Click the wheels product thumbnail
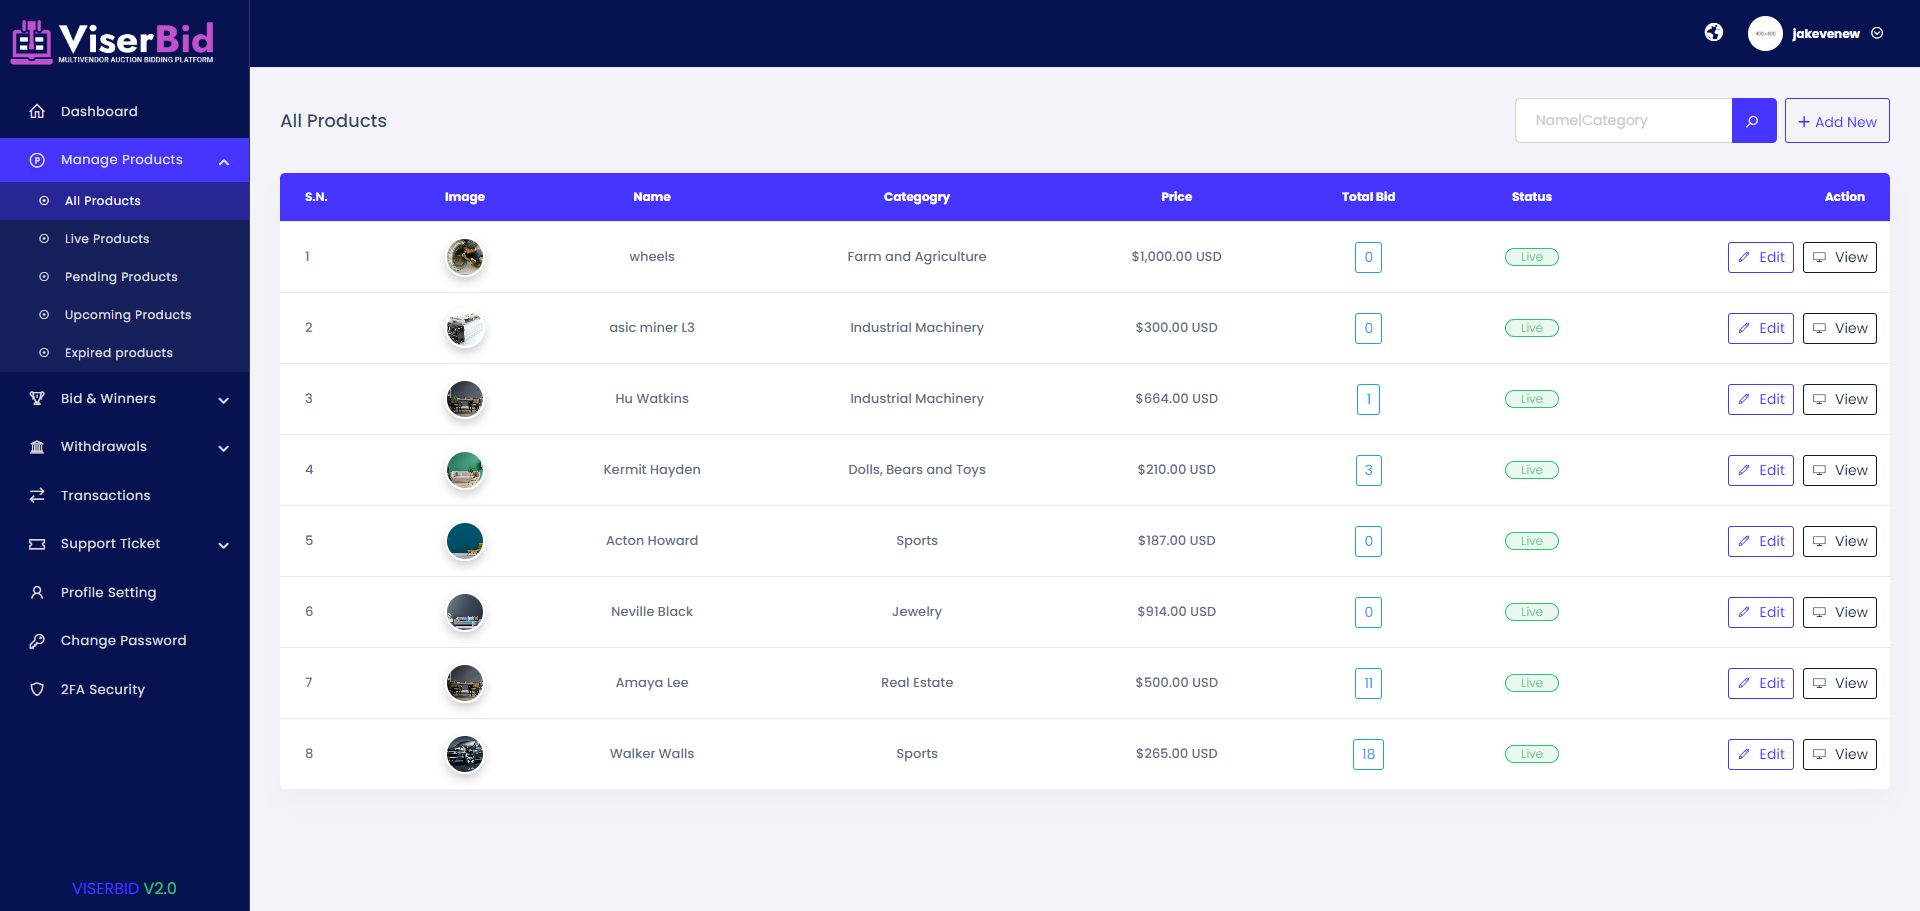The height and width of the screenshot is (911, 1920). (x=465, y=257)
